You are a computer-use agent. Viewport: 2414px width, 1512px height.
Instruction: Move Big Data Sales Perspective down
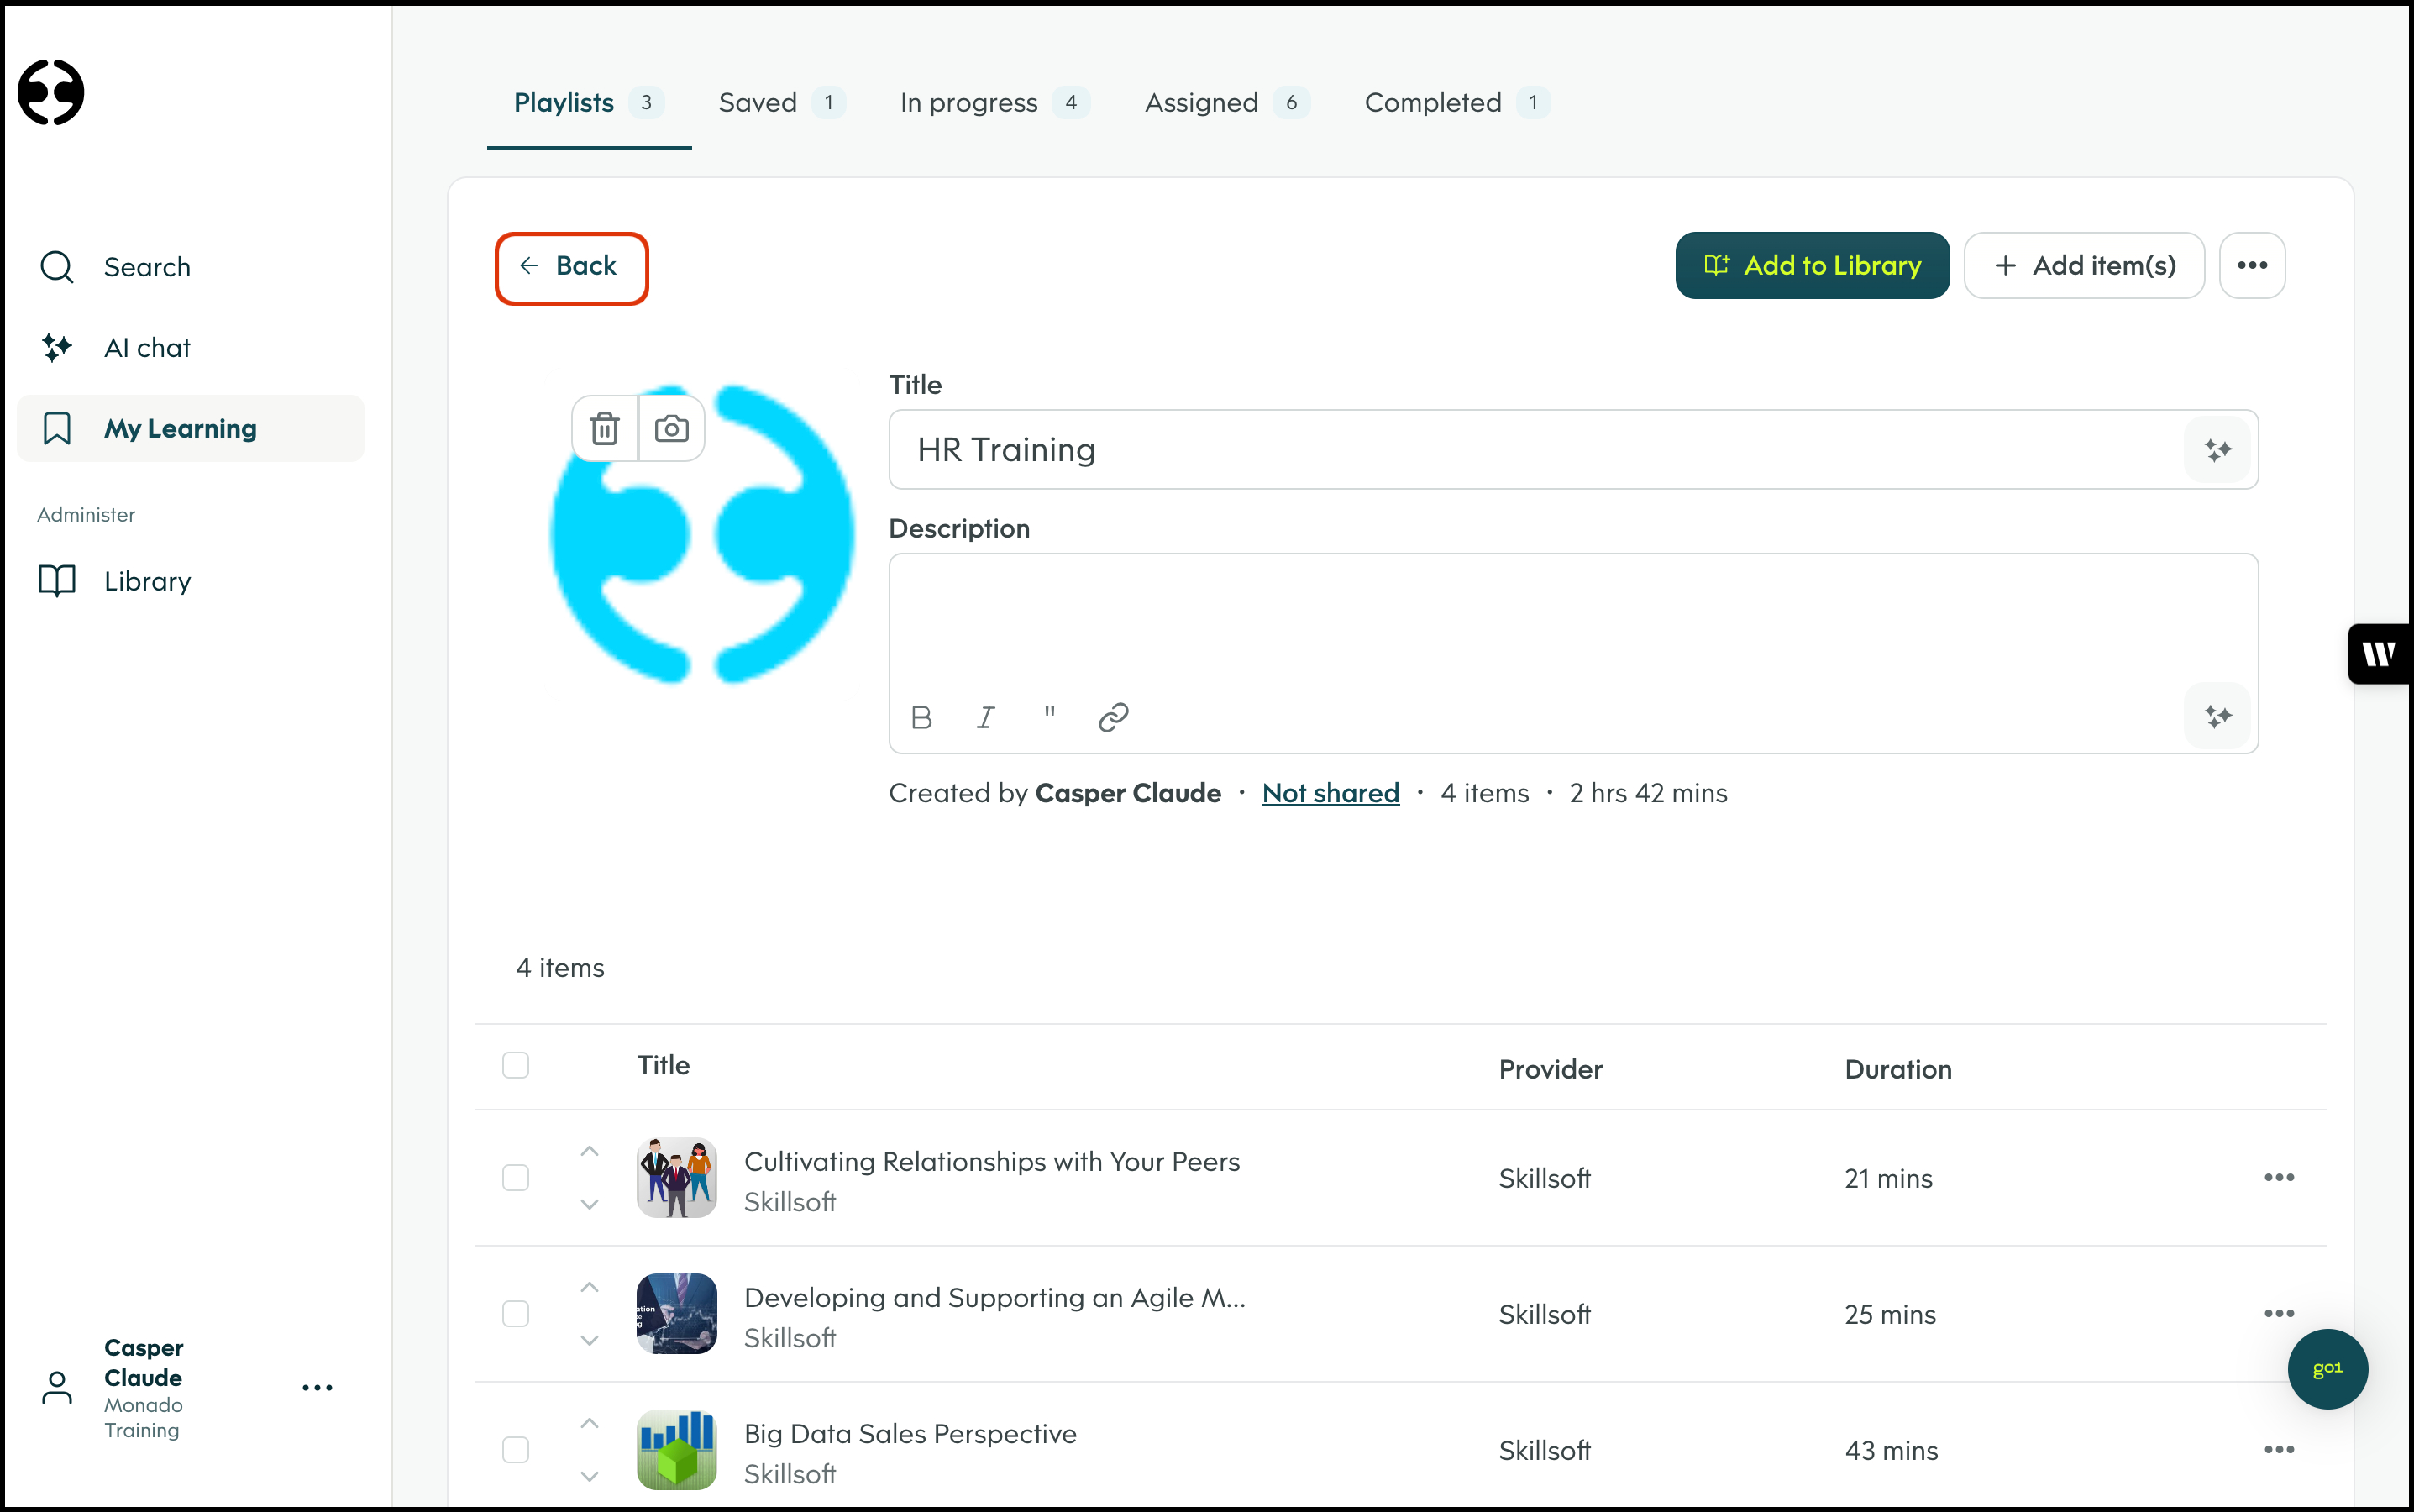click(x=590, y=1476)
